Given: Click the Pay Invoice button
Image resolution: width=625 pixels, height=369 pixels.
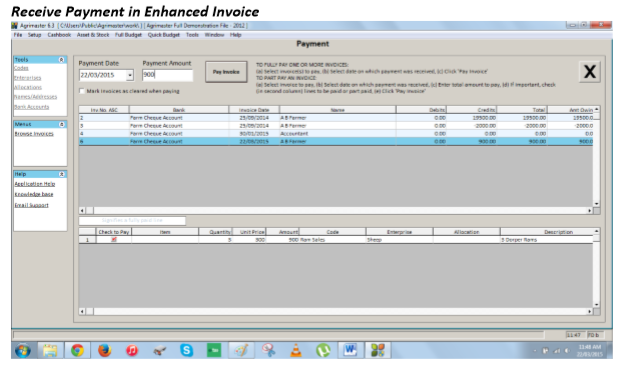Looking at the screenshot, I should (226, 72).
